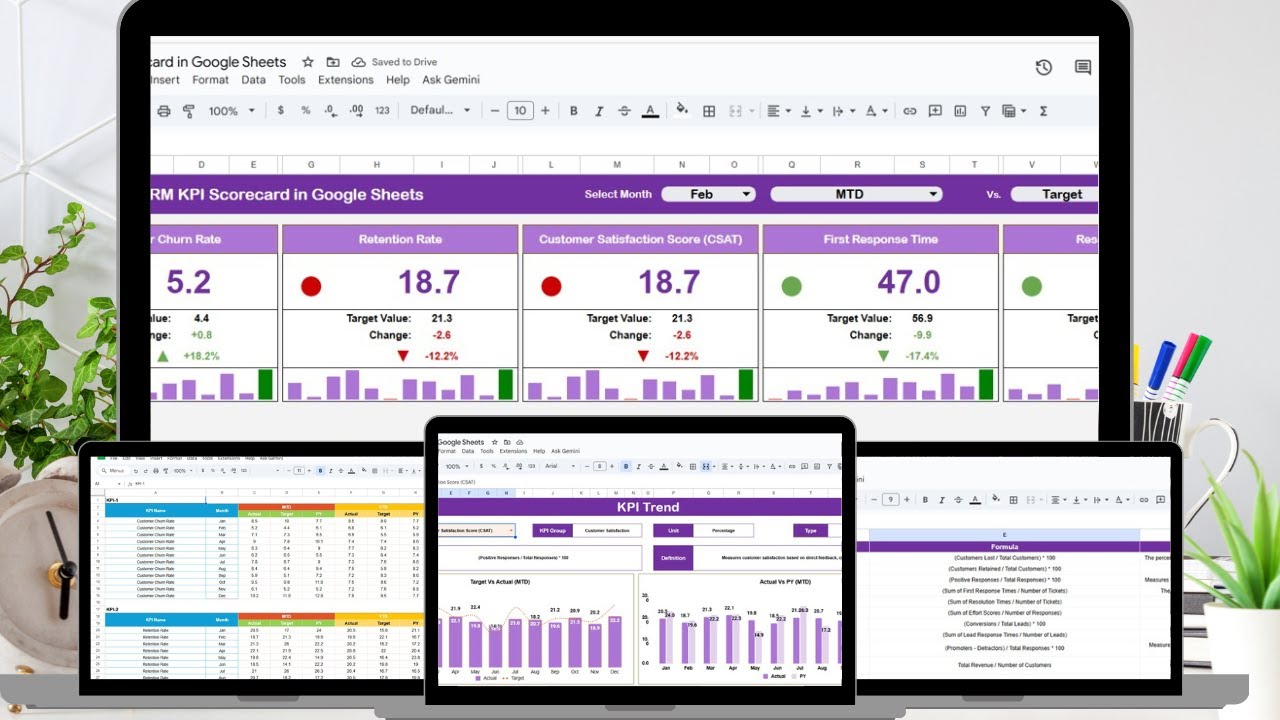Open the 123 more formats menu
The width and height of the screenshot is (1280, 720).
click(x=382, y=111)
